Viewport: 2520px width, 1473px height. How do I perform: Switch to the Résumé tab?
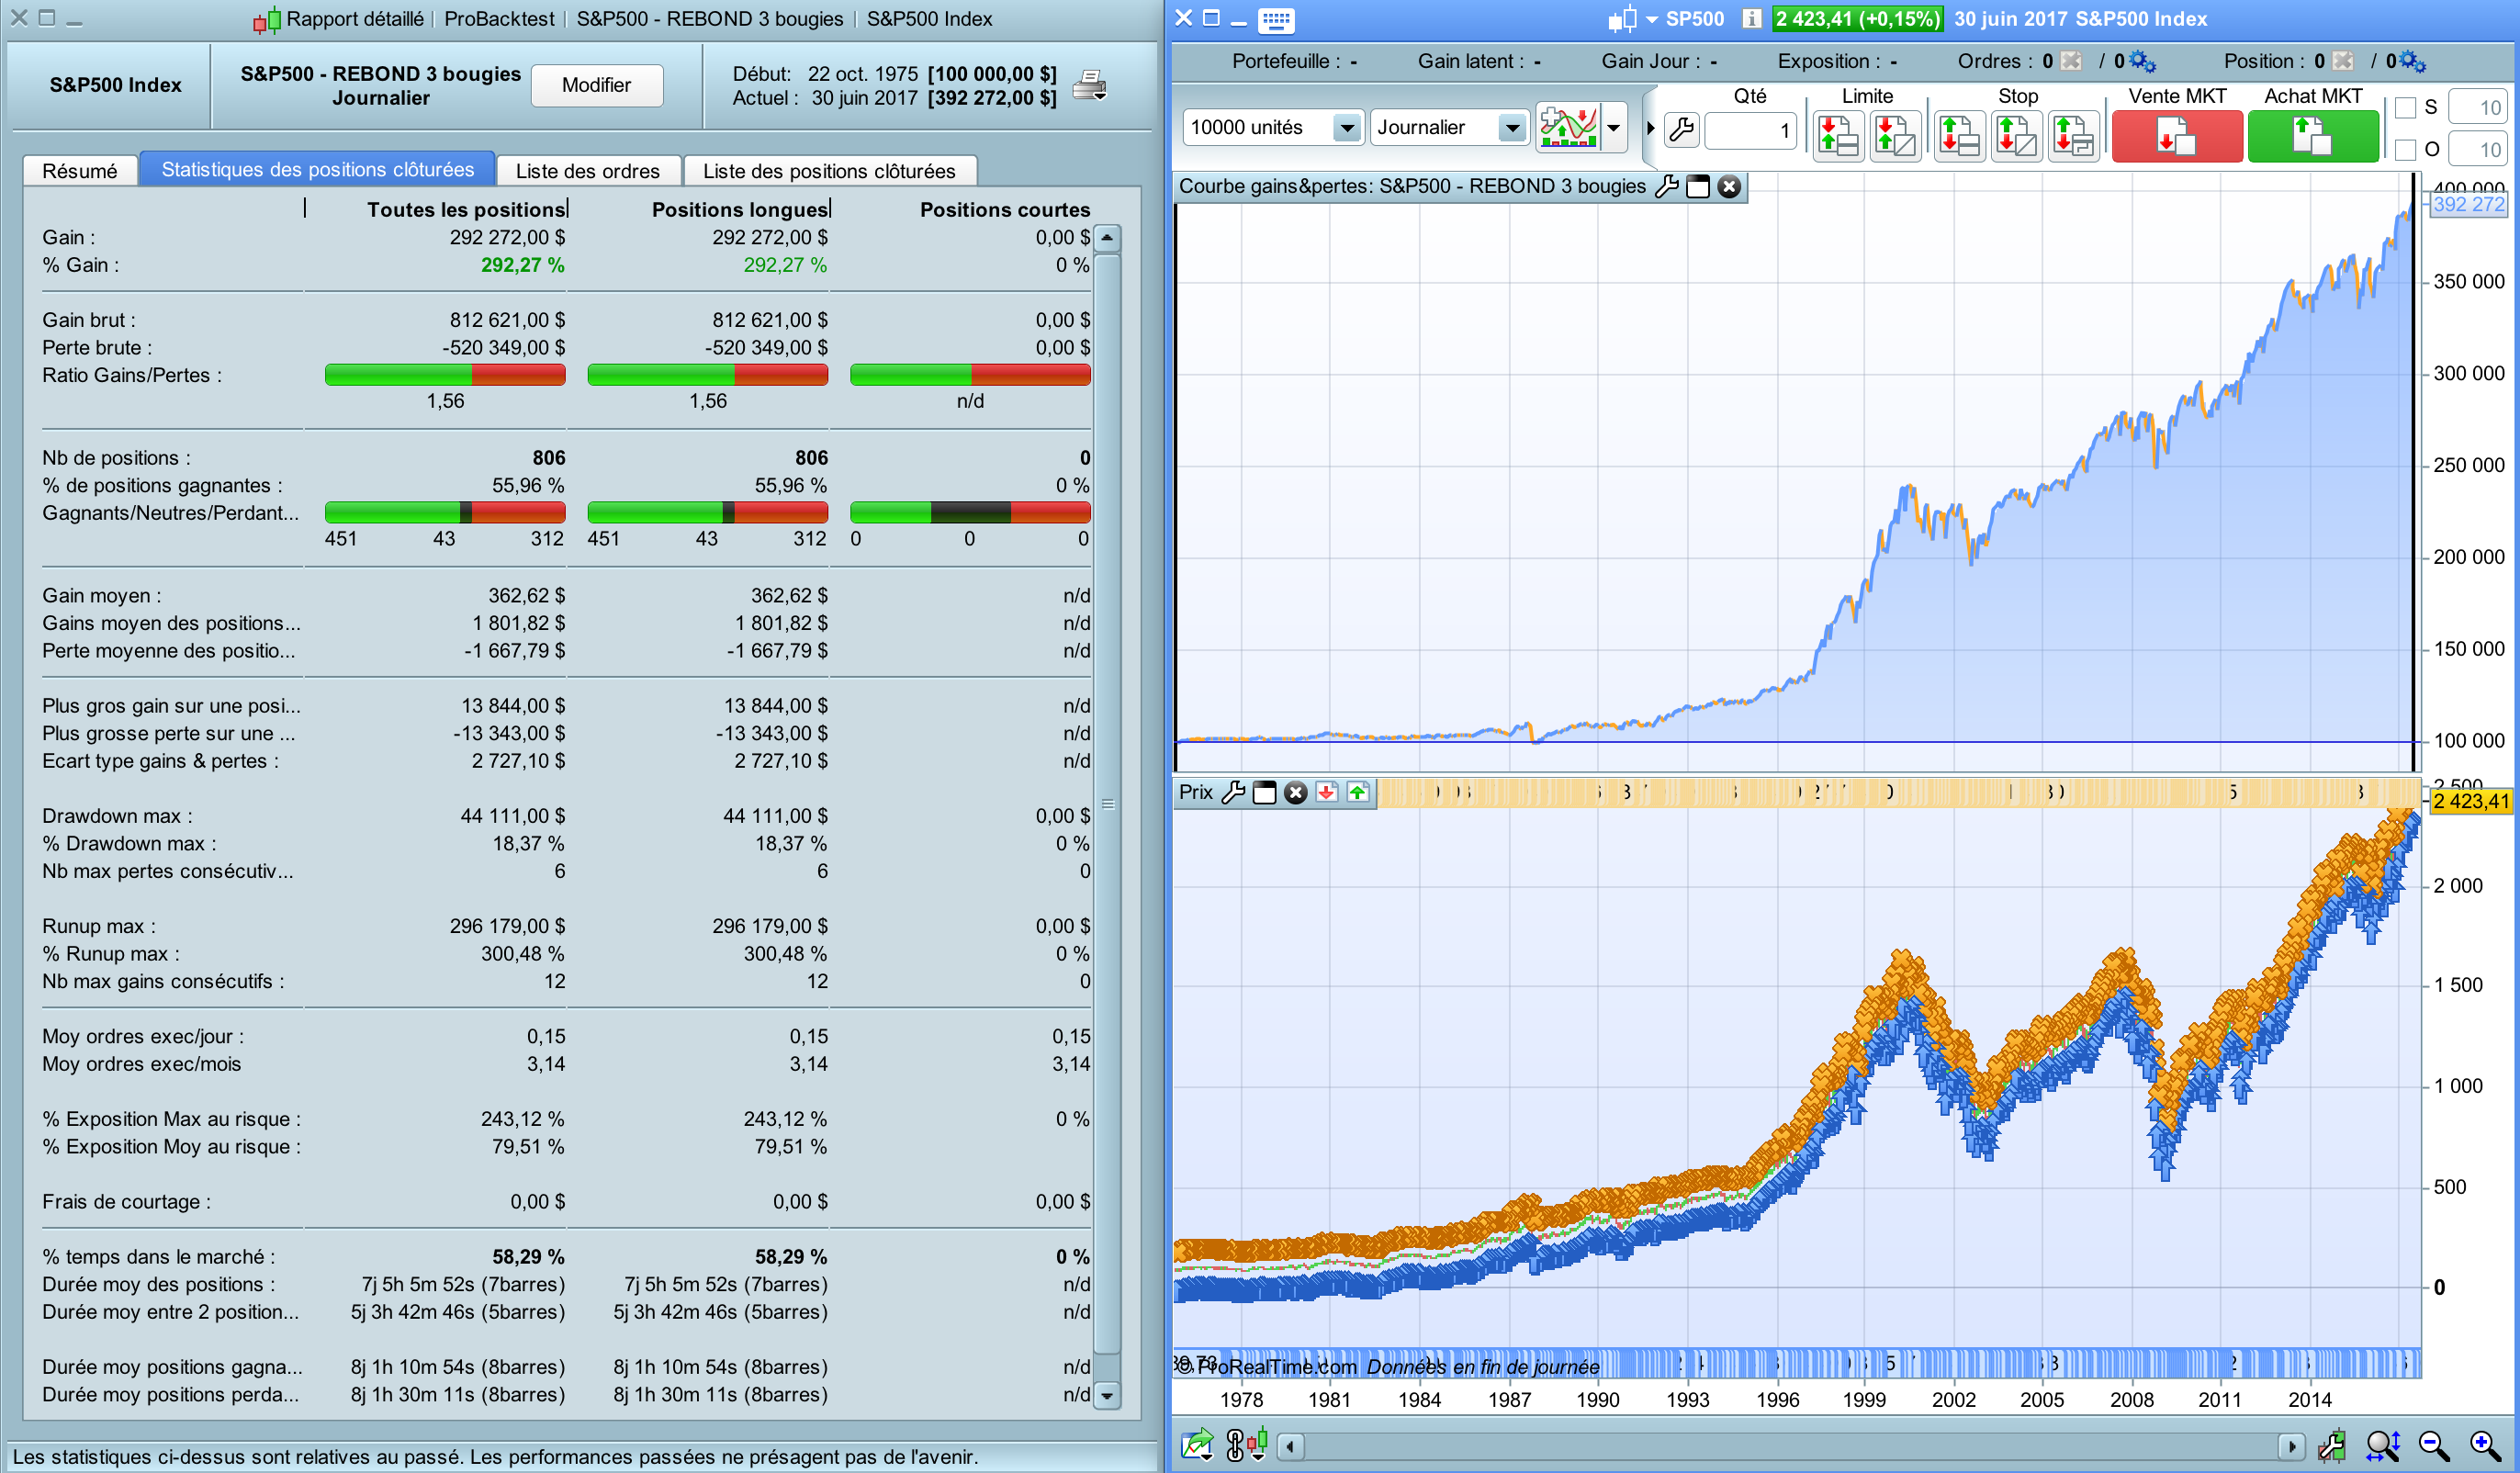pyautogui.click(x=79, y=171)
